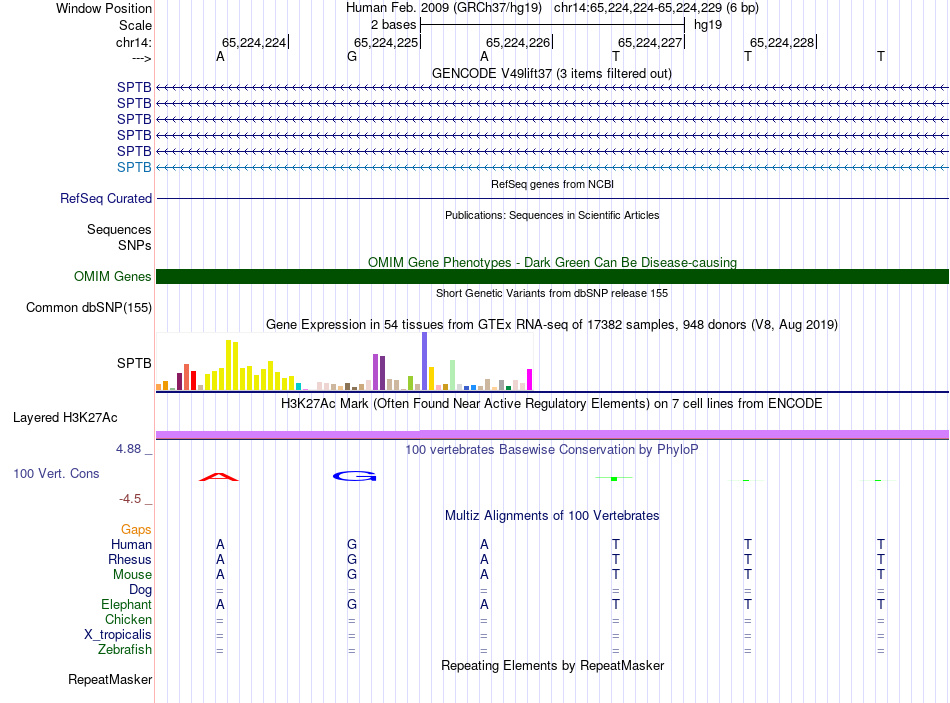
Task: Click the red A conservation logo letter
Action: point(219,477)
